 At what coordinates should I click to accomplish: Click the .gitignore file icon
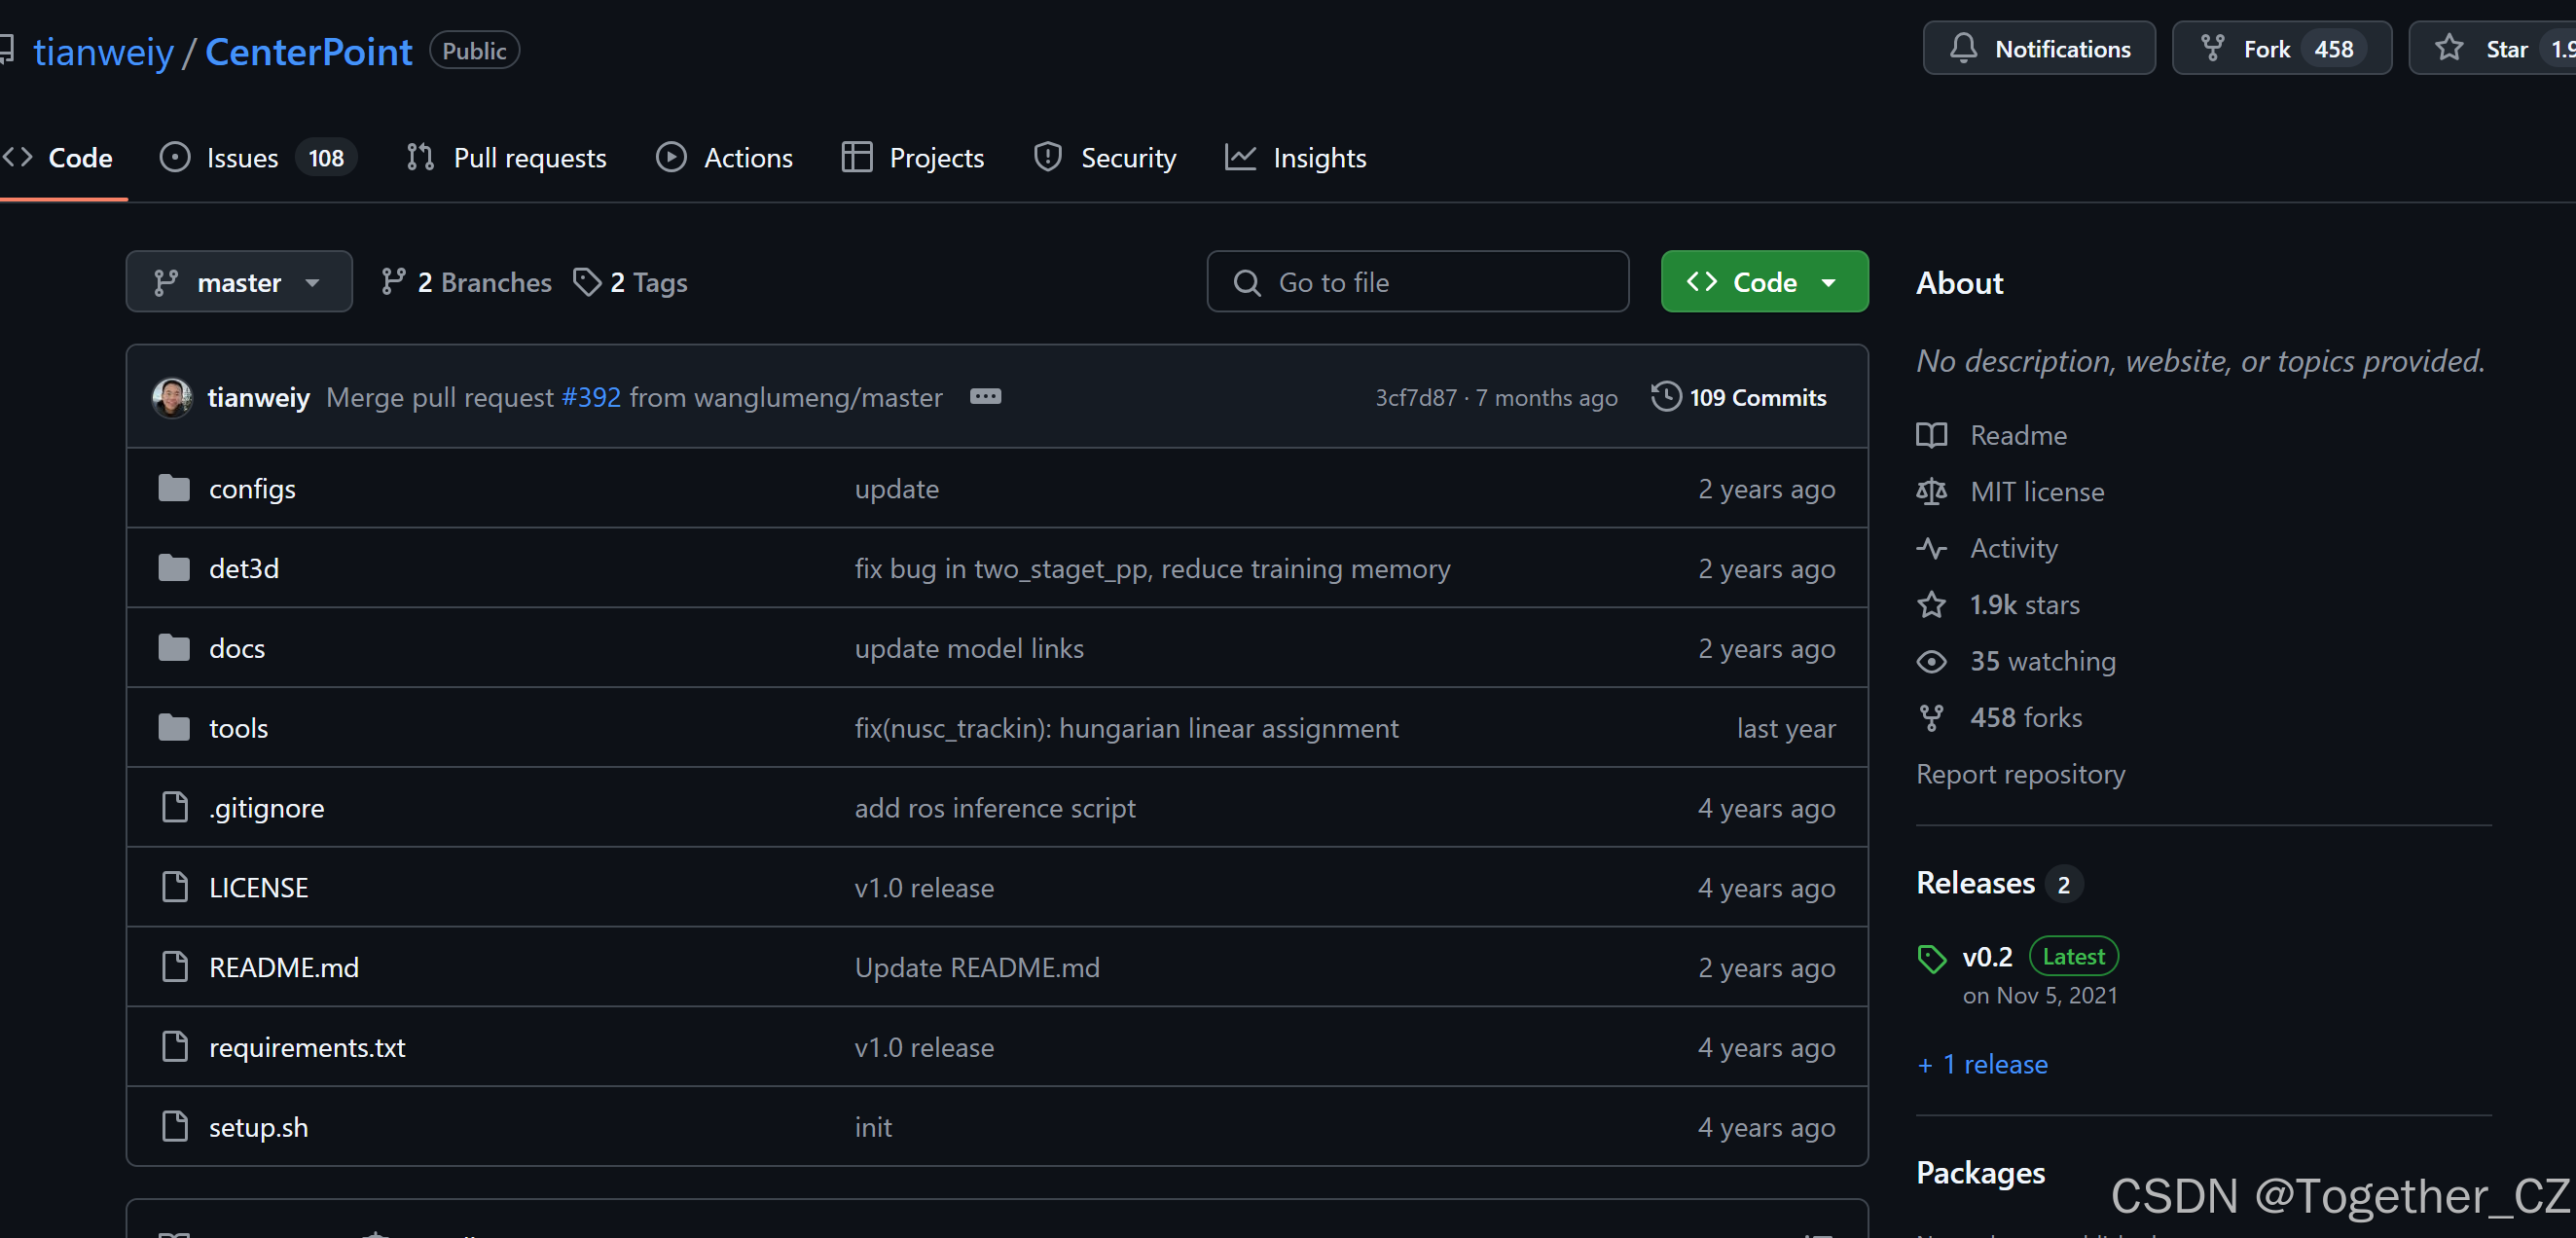pos(175,807)
